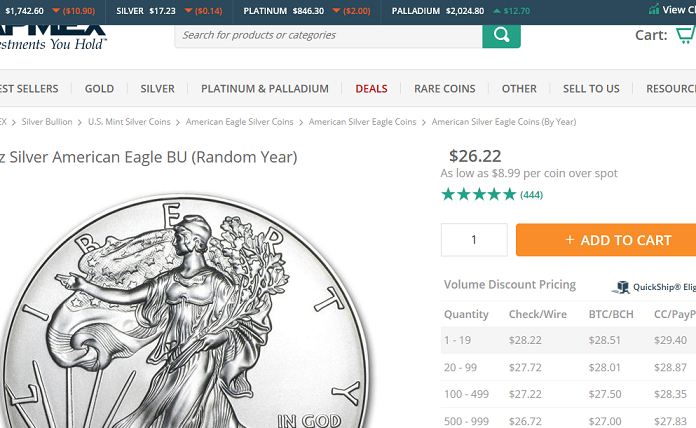The image size is (696, 428).
Task: Open the DEALS menu item
Action: [x=372, y=89]
